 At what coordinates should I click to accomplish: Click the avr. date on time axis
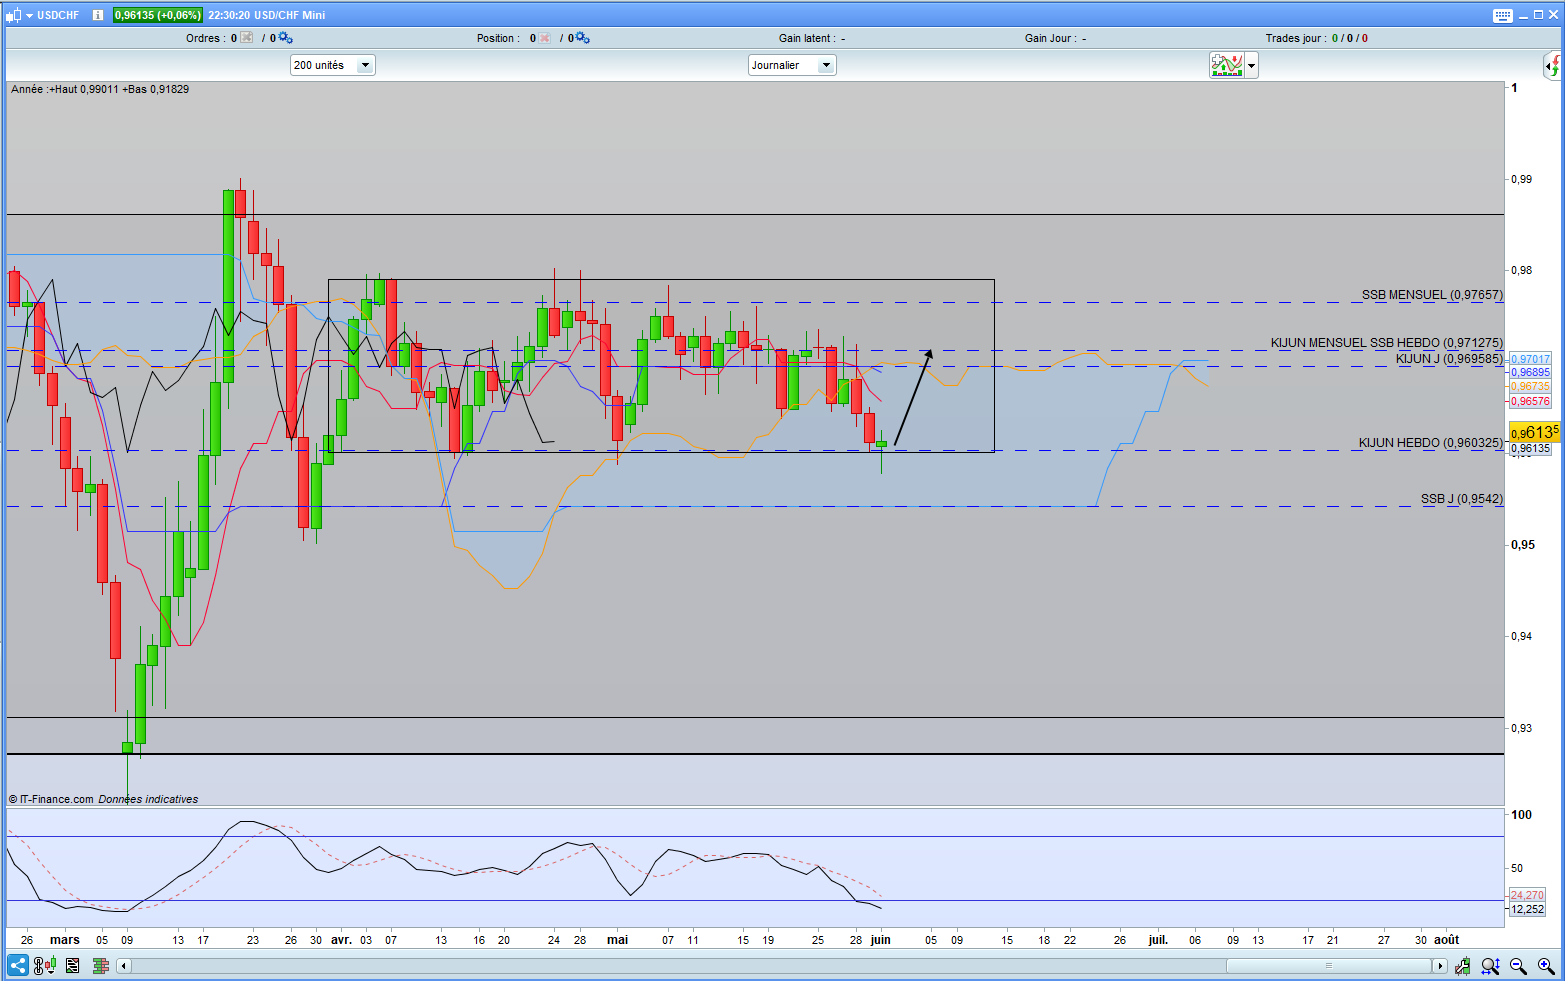(341, 940)
